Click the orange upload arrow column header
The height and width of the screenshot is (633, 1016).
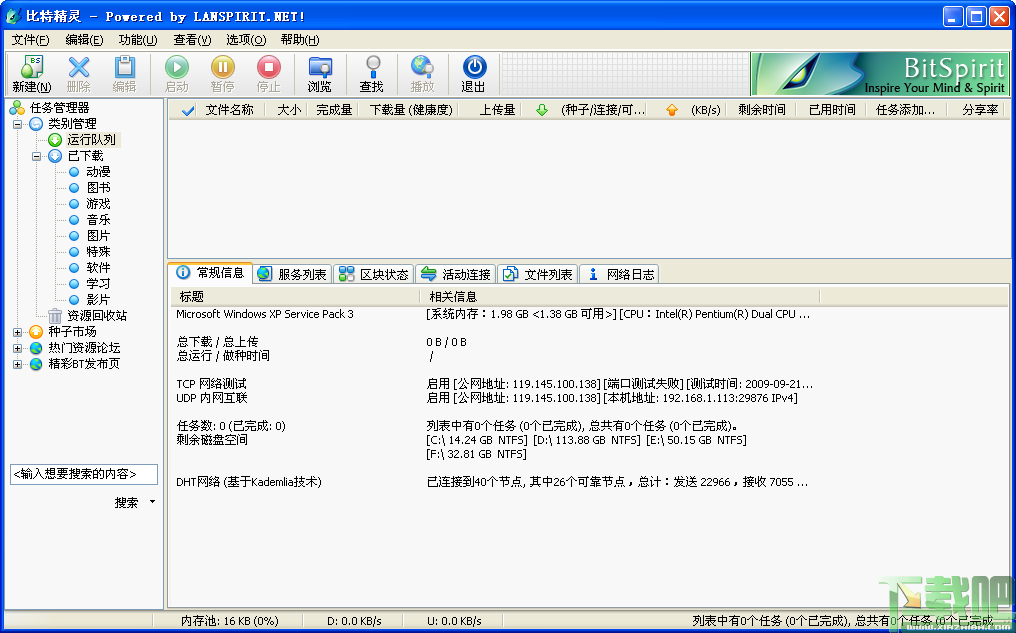[x=672, y=110]
